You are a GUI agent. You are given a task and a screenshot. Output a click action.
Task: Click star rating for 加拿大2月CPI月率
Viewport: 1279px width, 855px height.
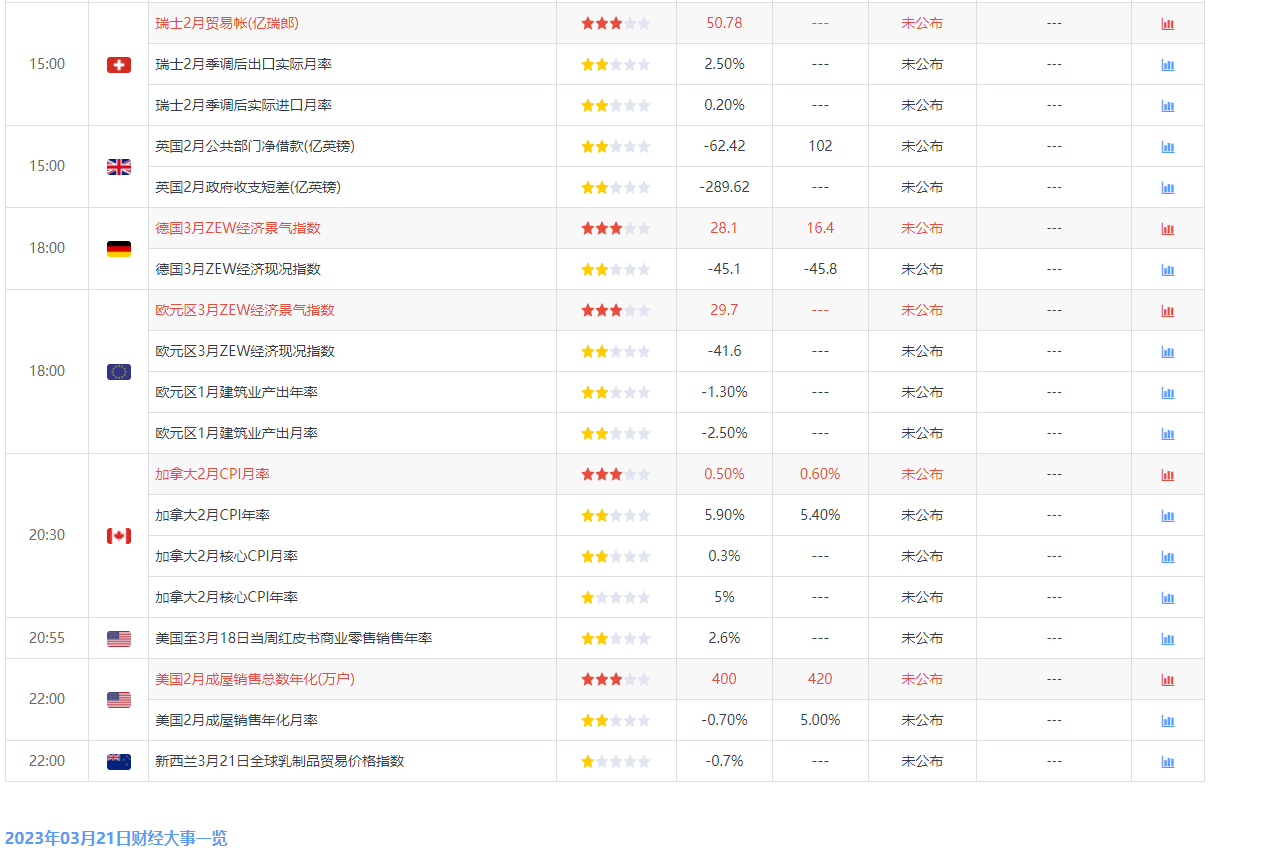(616, 474)
